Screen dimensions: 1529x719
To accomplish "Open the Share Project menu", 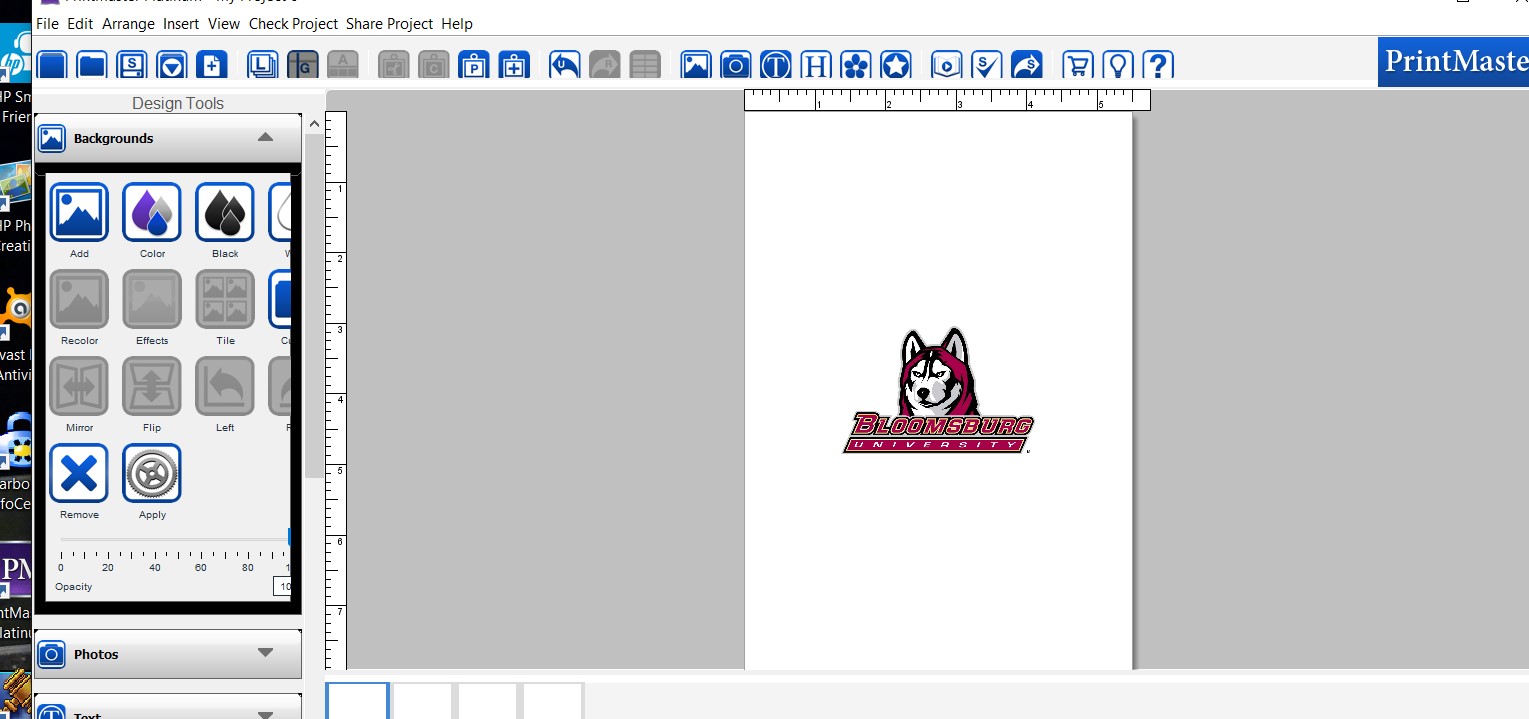I will [x=389, y=23].
